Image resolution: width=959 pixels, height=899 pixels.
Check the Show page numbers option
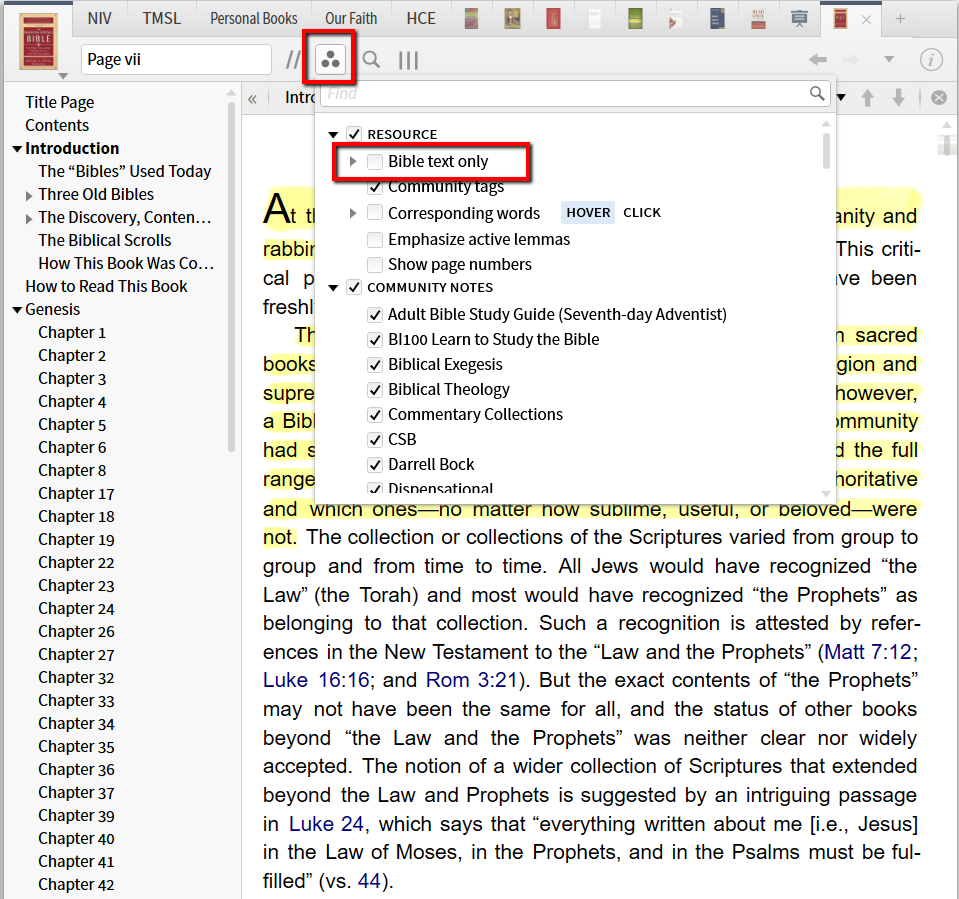[375, 265]
